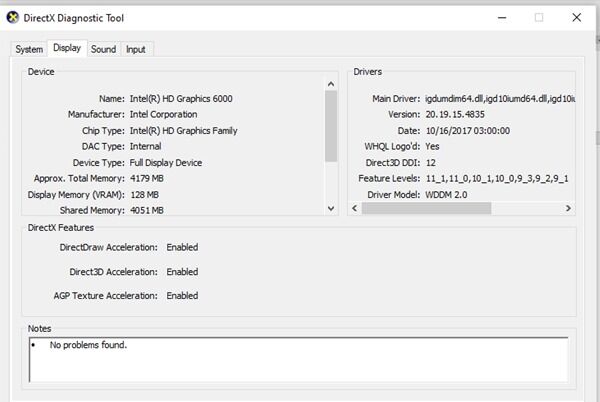
Task: Click the 'Full Display Device' value
Action: pos(166,163)
